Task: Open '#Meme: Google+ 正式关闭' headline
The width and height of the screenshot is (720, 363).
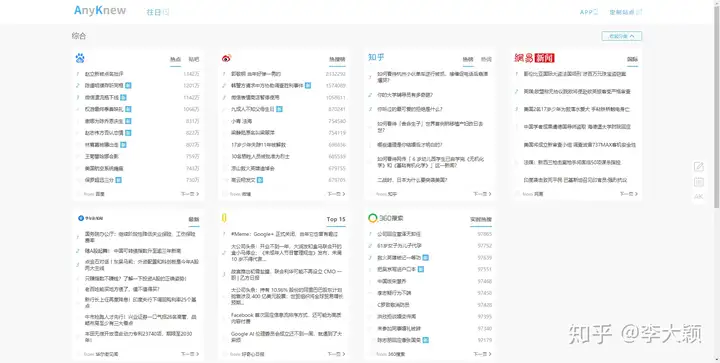Action: click(x=285, y=234)
